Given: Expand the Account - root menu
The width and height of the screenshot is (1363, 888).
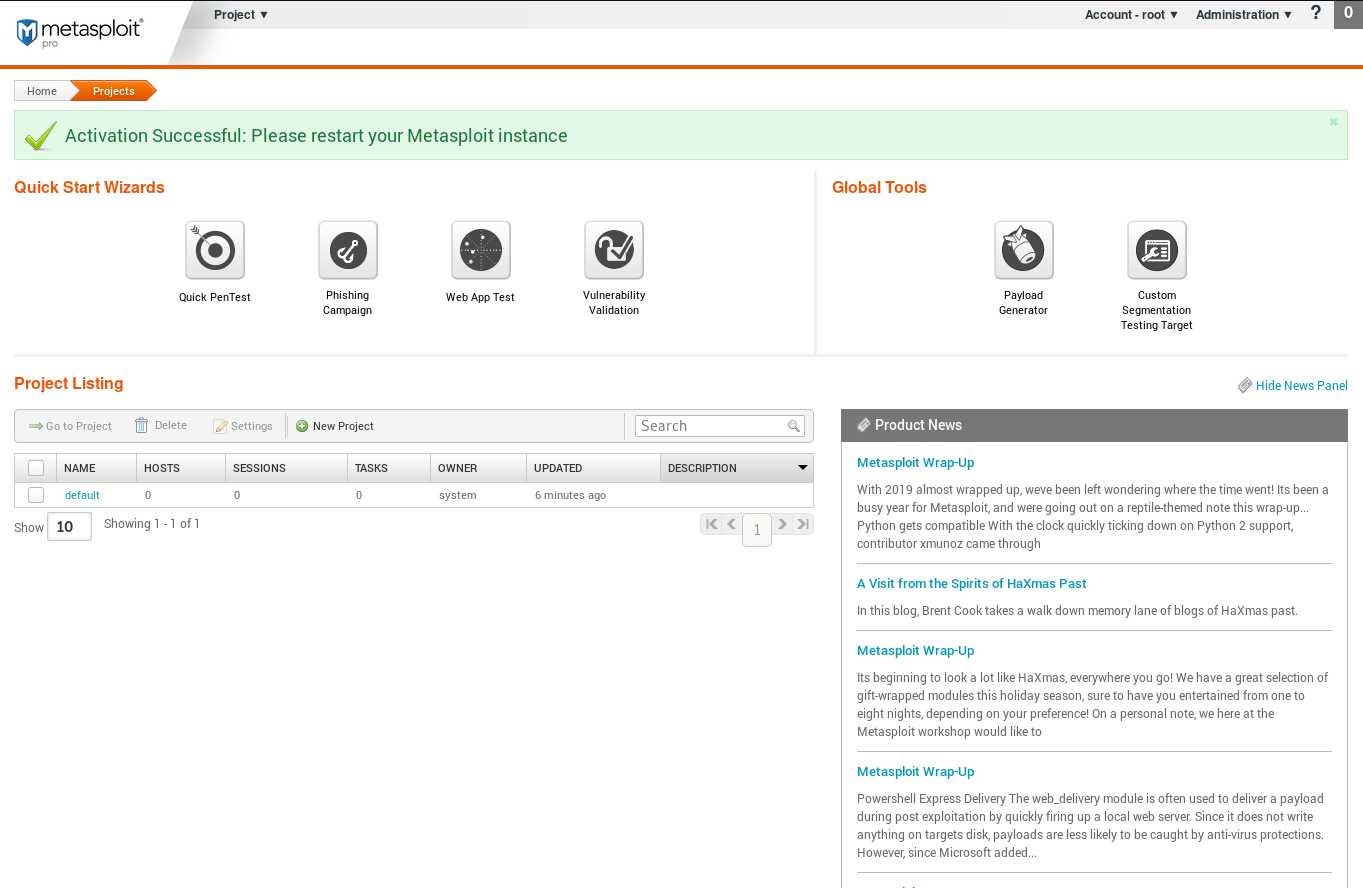Looking at the screenshot, I should (x=1132, y=15).
